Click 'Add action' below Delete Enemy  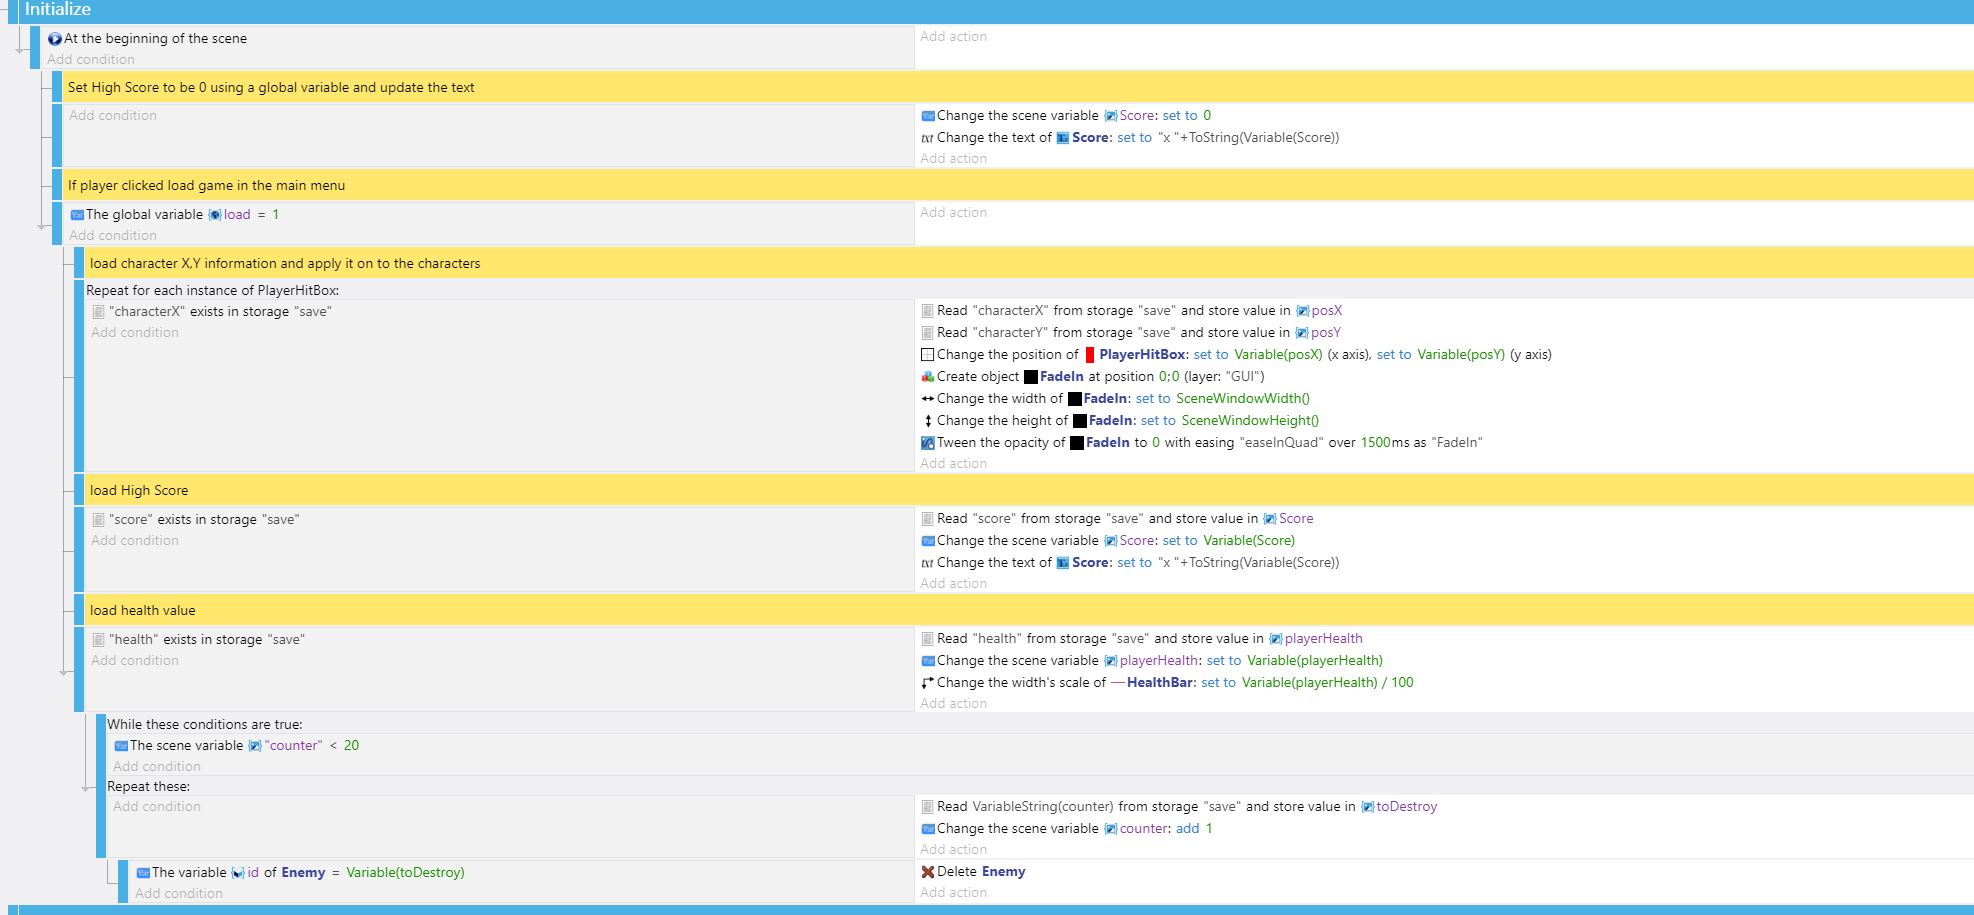[x=953, y=893]
